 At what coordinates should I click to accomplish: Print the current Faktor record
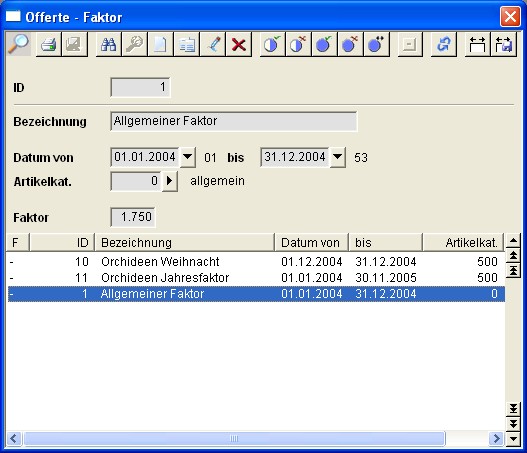pyautogui.click(x=48, y=44)
